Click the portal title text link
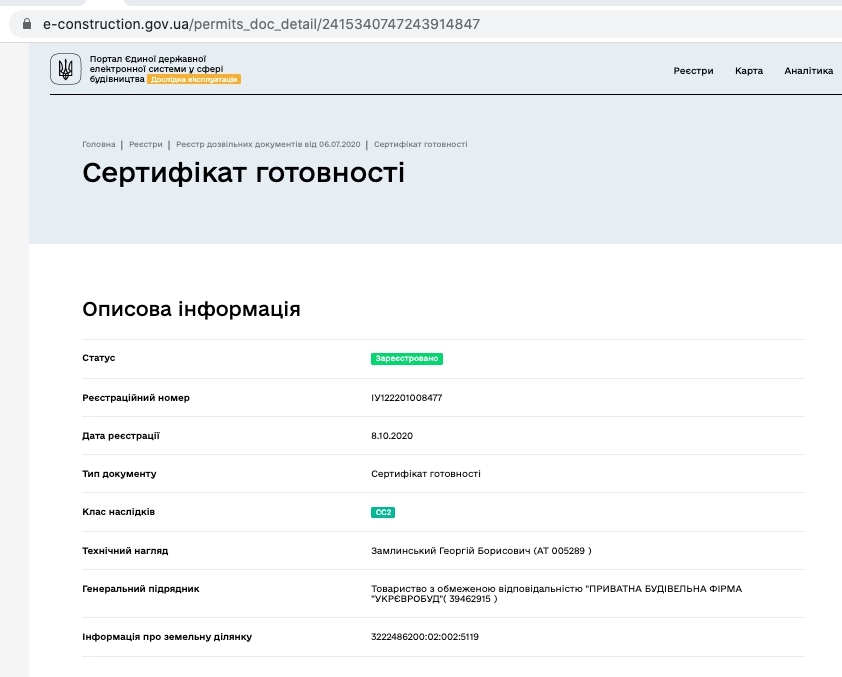This screenshot has width=842, height=677. point(156,69)
